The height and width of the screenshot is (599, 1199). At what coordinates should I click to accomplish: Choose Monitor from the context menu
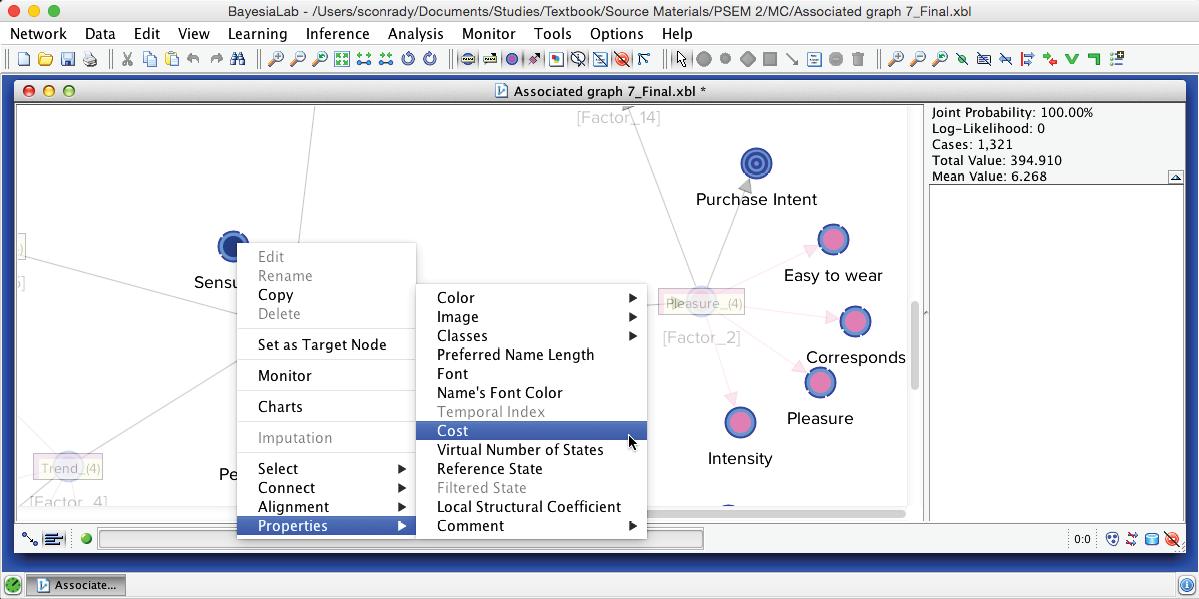click(327, 376)
